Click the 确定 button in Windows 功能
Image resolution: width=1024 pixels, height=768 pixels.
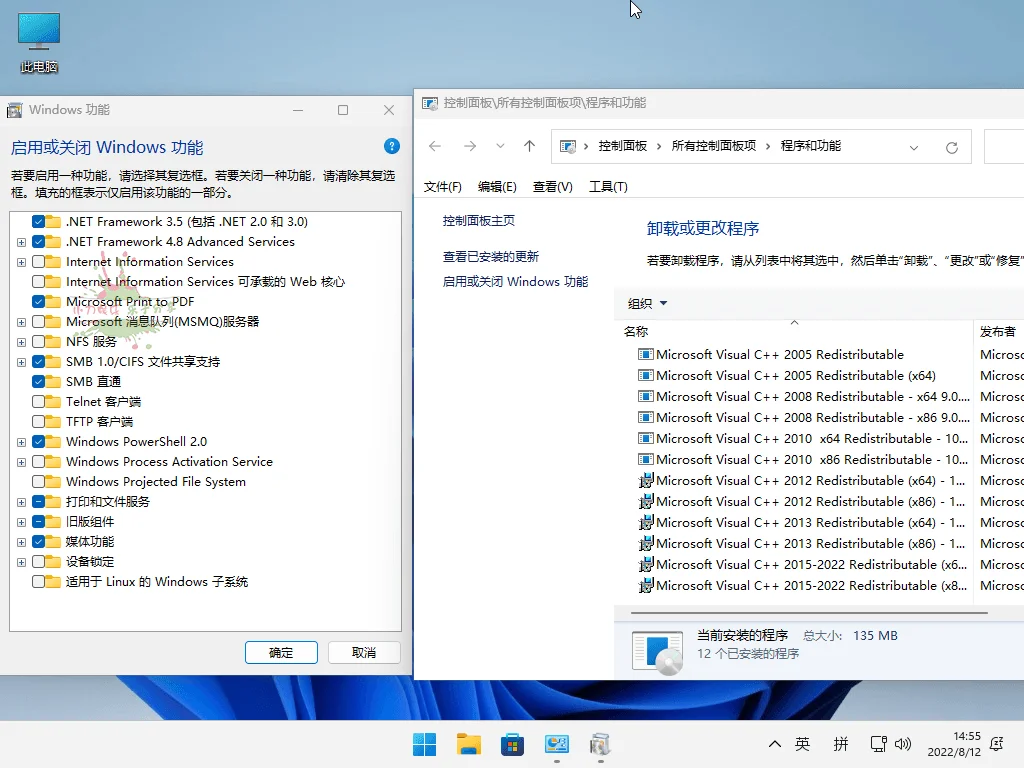point(281,651)
